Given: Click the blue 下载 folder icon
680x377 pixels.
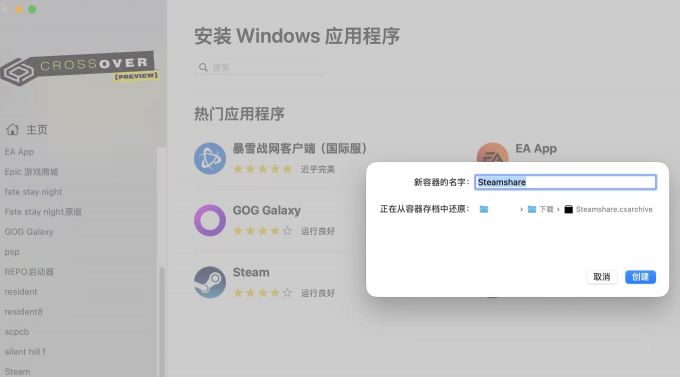Looking at the screenshot, I should (532, 210).
